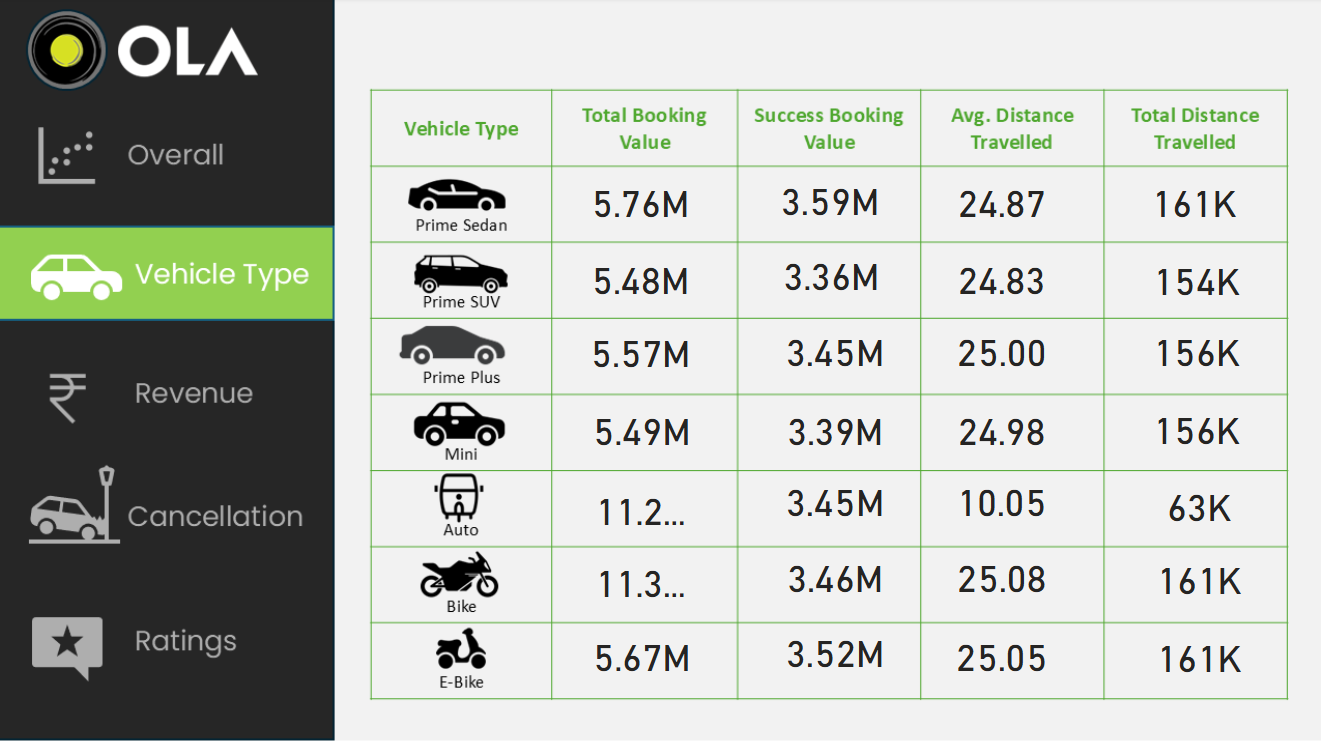Select the 3.52M success booking value
Viewport: 1321px width, 743px height.
835,655
